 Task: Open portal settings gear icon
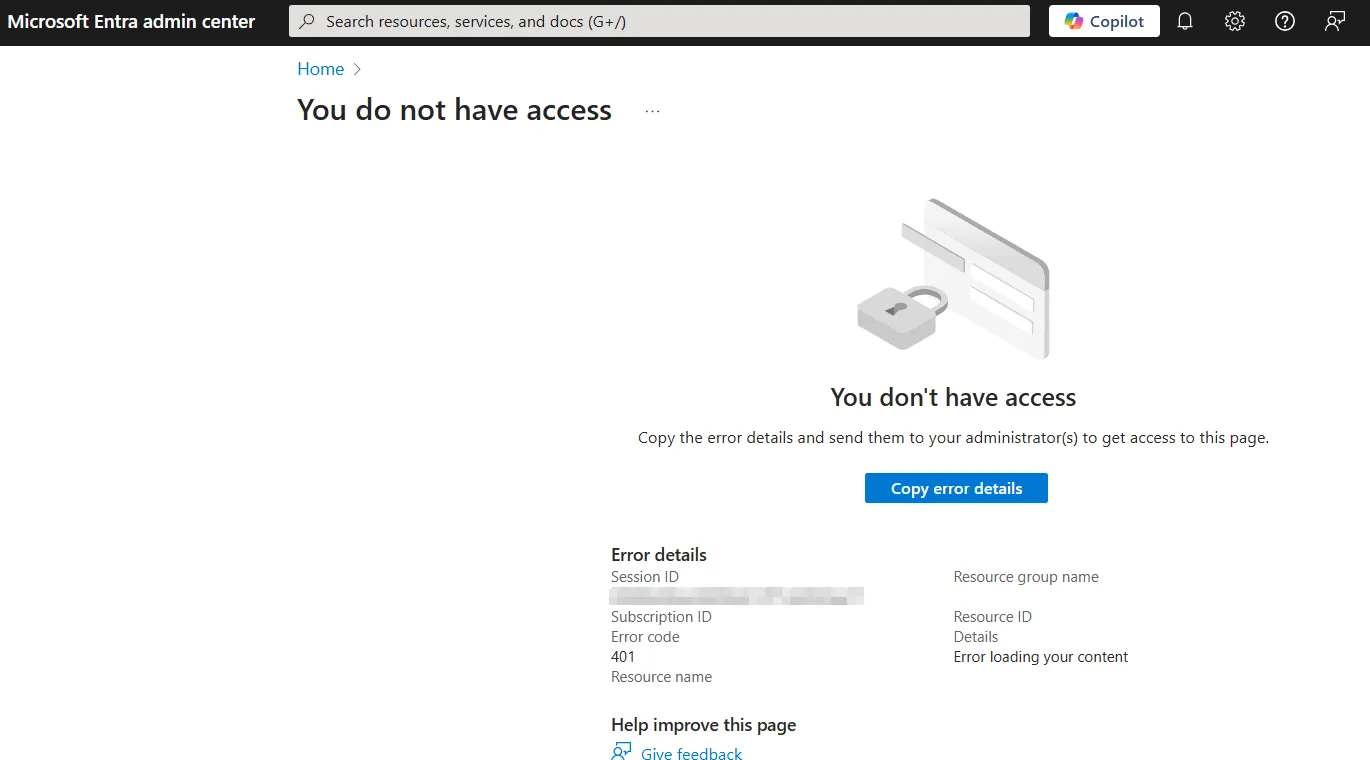(x=1235, y=21)
